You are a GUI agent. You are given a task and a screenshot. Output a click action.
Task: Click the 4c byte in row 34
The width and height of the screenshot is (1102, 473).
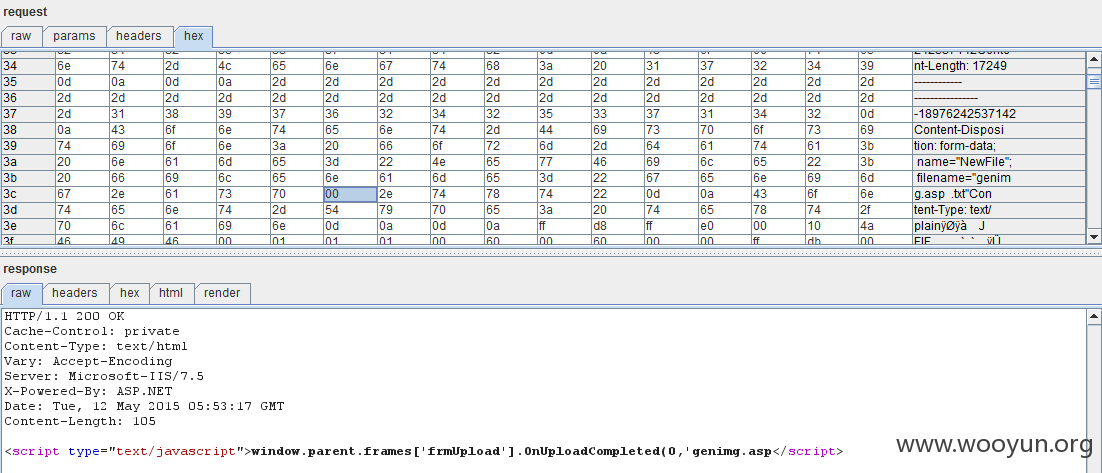click(x=242, y=65)
